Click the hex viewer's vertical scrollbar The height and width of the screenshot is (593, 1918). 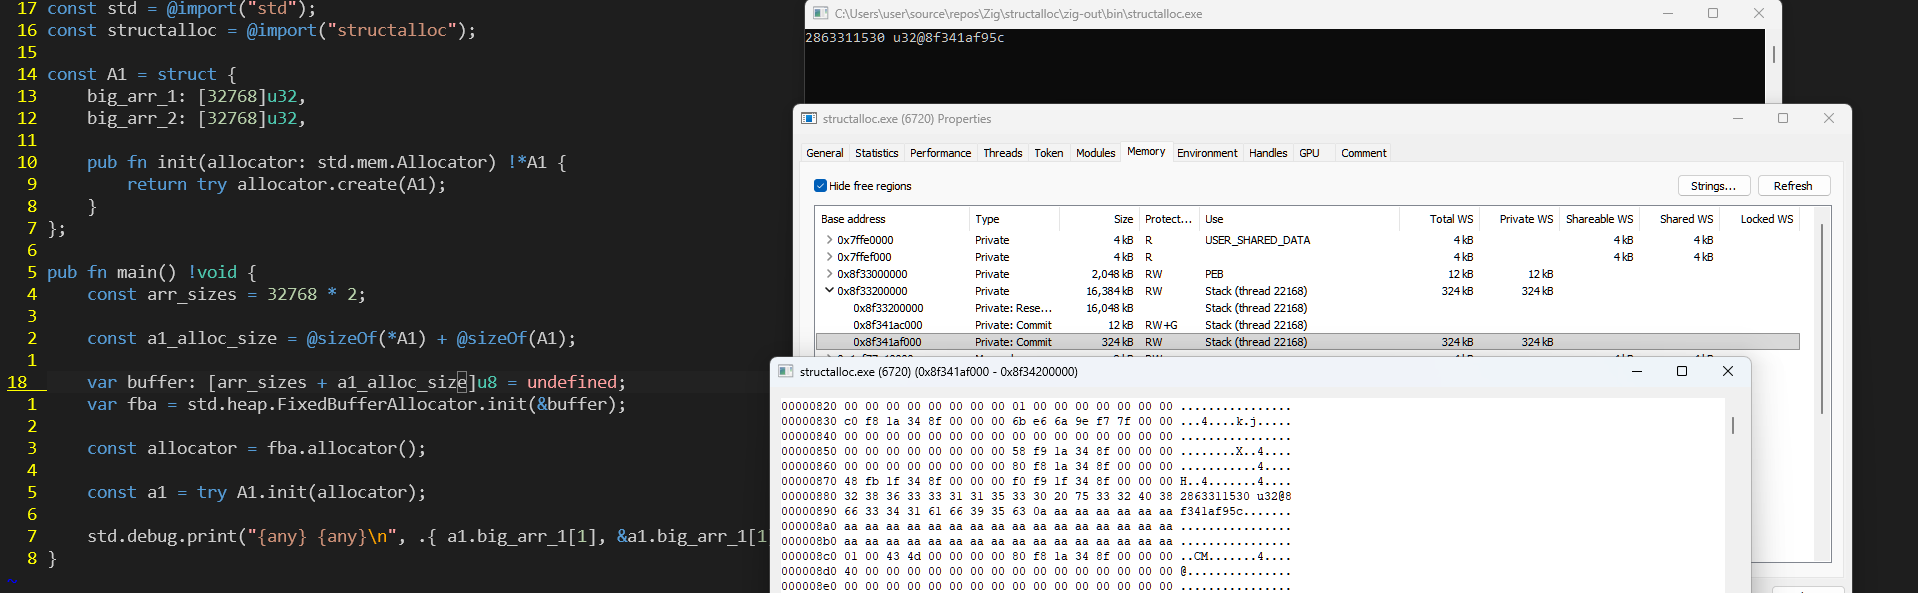coord(1733,426)
